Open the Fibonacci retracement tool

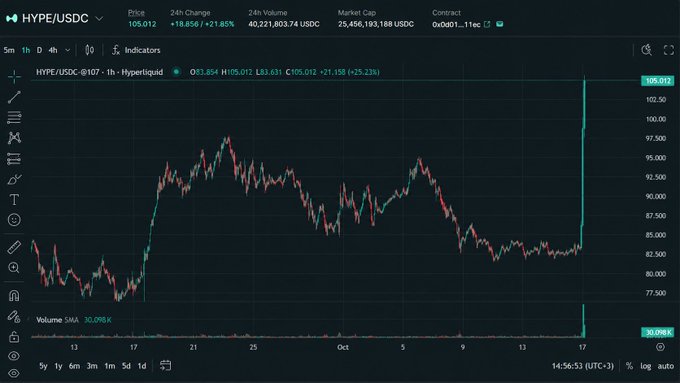[x=14, y=117]
